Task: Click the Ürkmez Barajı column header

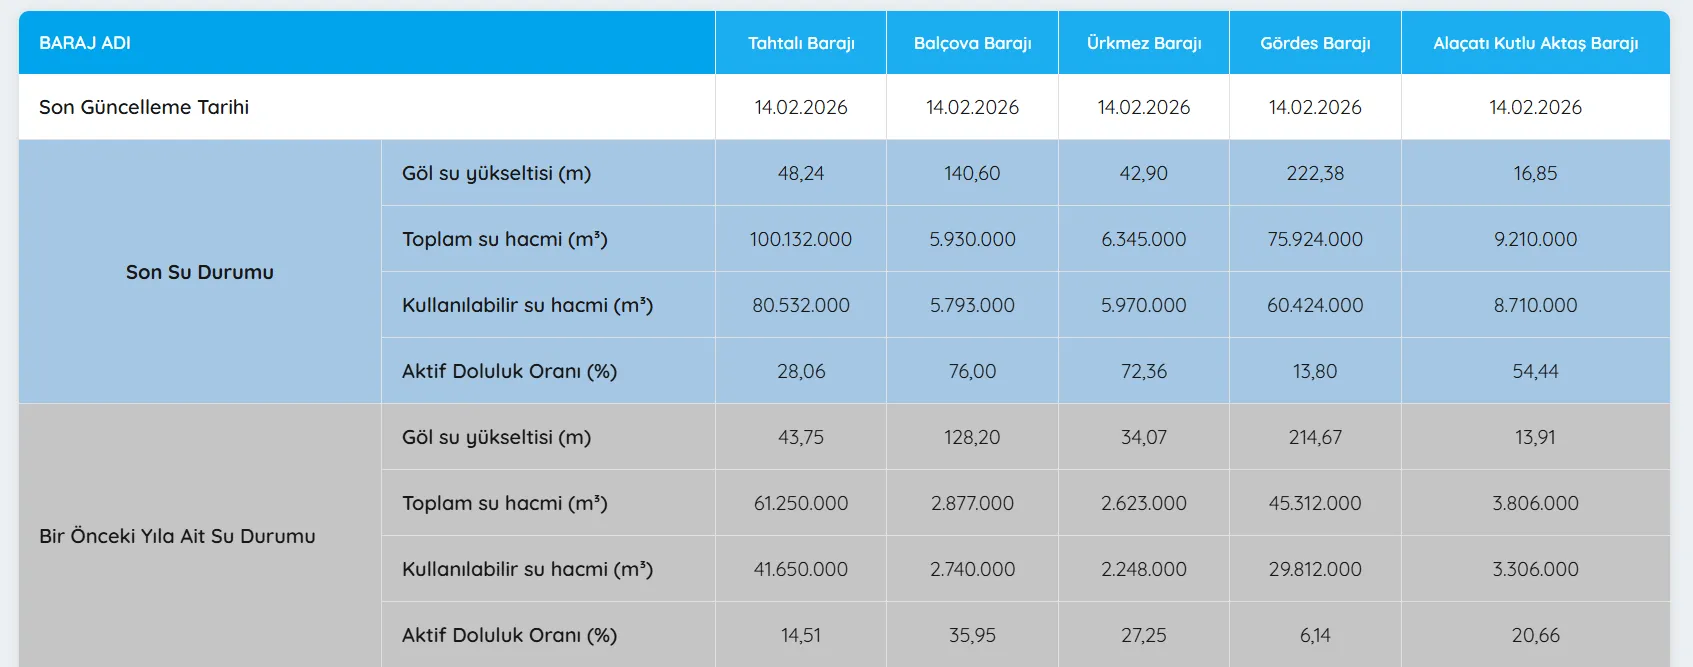Action: 1144,43
